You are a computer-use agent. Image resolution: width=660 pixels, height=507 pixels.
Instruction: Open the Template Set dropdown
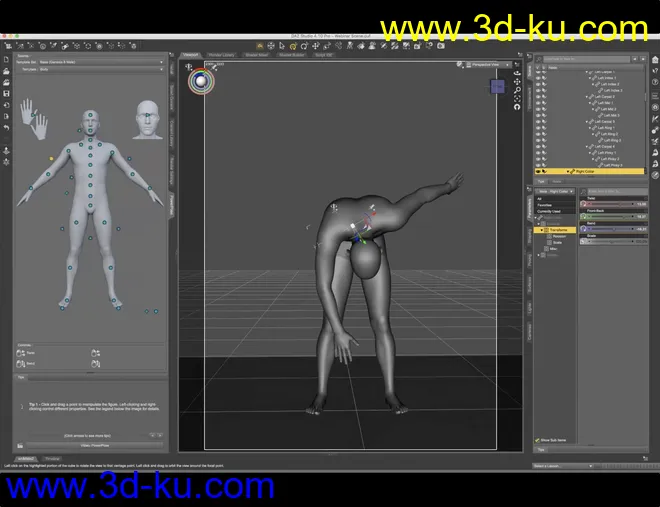[99, 62]
